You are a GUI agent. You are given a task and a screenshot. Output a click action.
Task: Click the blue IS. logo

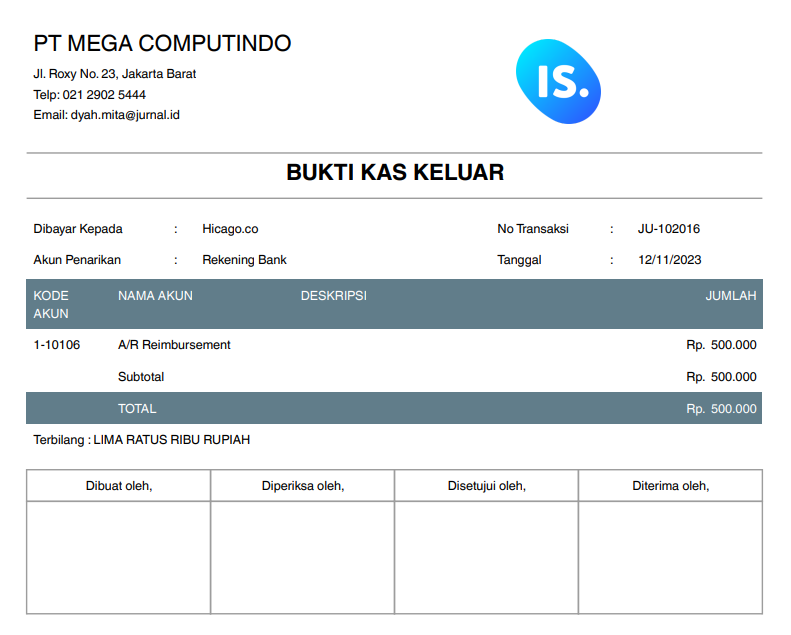[x=558, y=82]
